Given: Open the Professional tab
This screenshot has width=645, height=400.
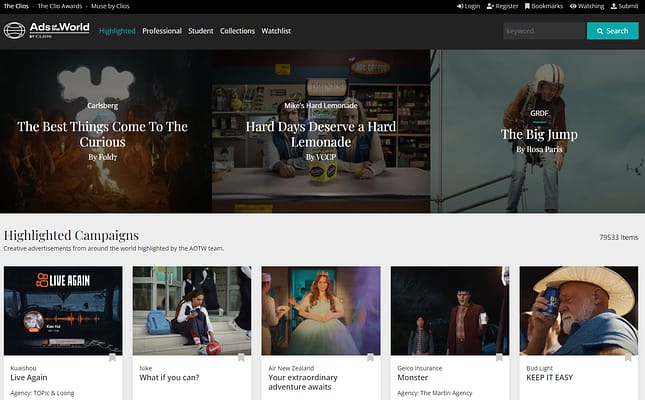Looking at the screenshot, I should coord(162,31).
